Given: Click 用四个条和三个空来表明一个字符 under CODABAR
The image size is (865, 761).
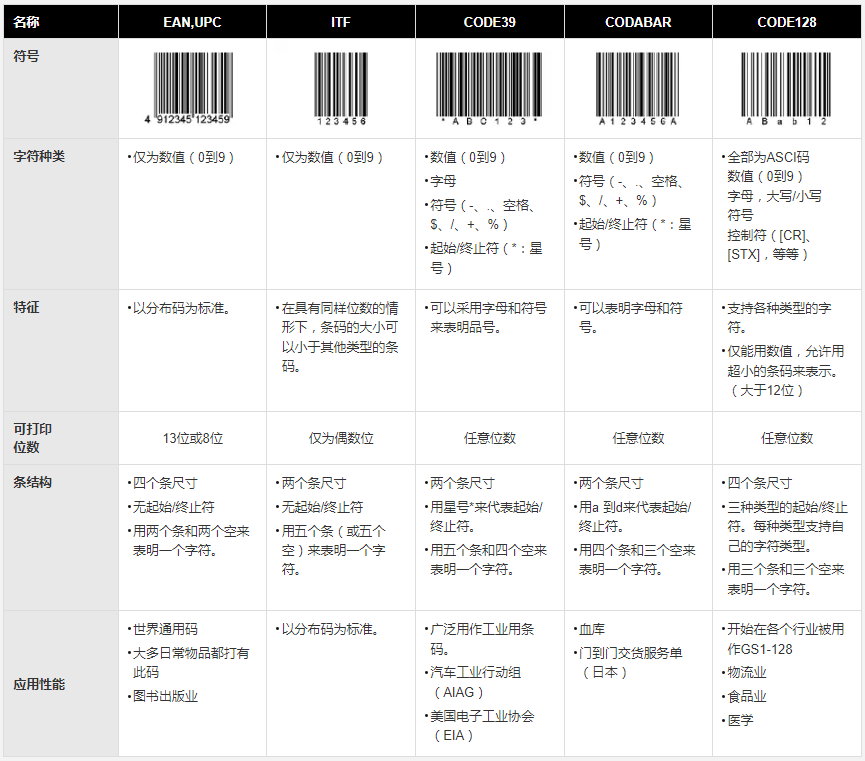Looking at the screenshot, I should [635, 560].
